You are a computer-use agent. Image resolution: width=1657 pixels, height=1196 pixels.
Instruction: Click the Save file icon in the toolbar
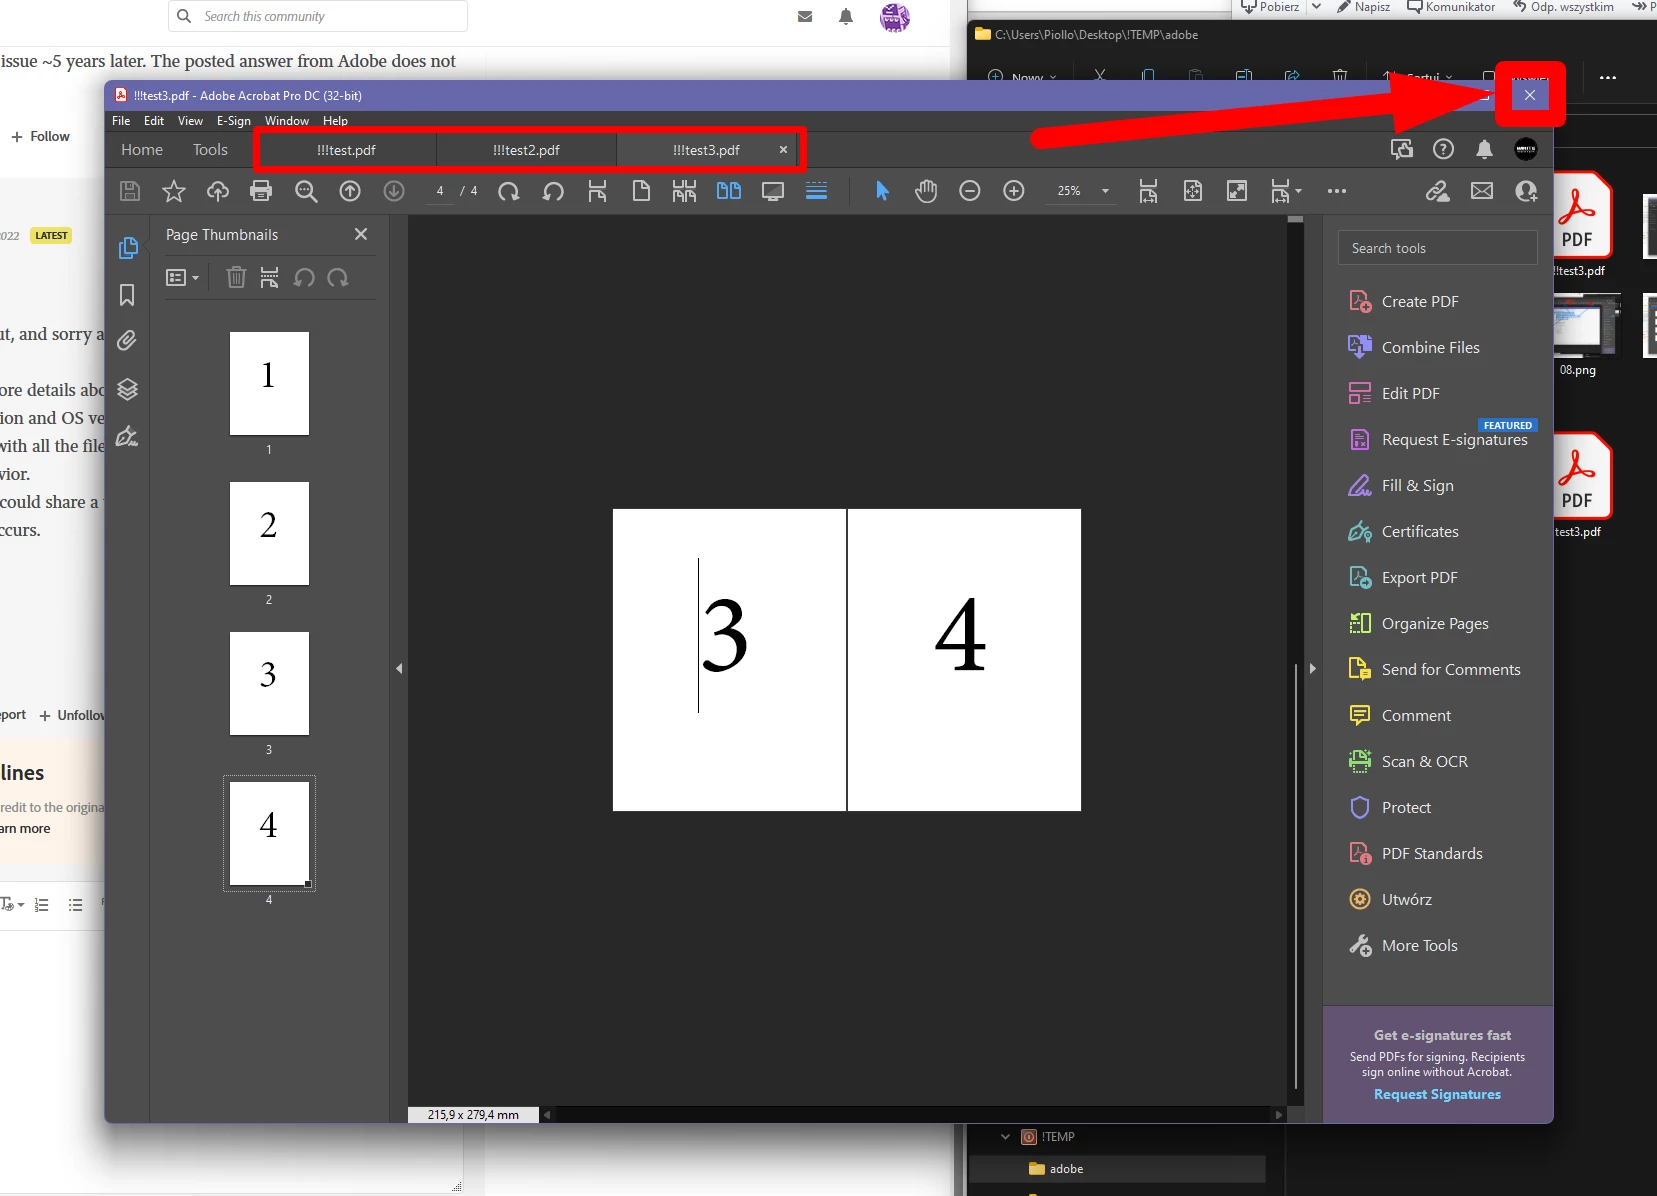pos(130,191)
